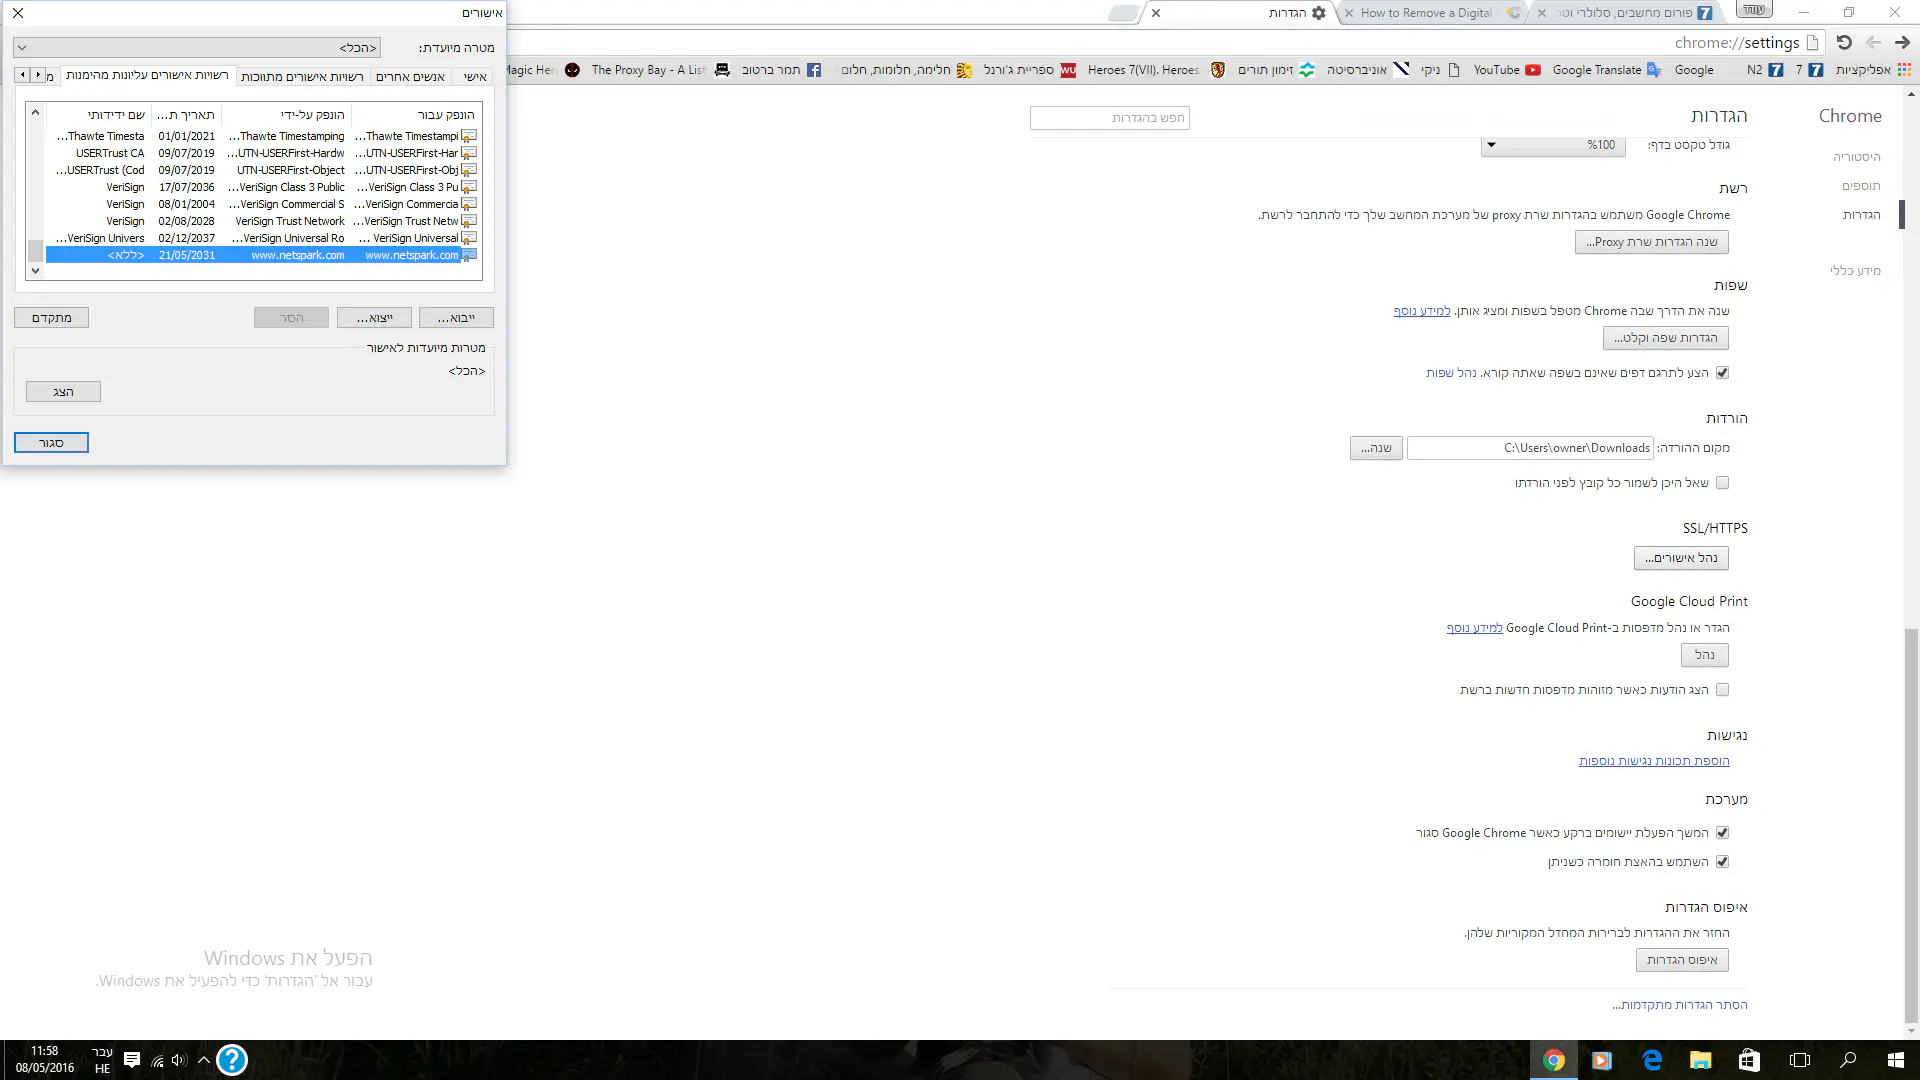
Task: Disable hardware acceleration checkbox
Action: coord(1722,862)
